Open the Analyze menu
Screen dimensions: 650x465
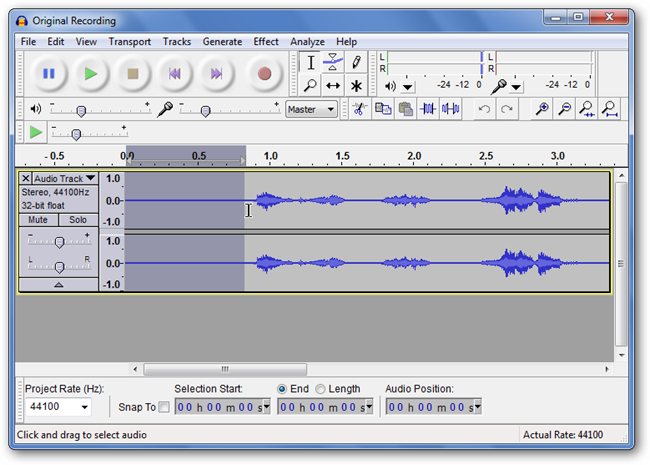307,42
